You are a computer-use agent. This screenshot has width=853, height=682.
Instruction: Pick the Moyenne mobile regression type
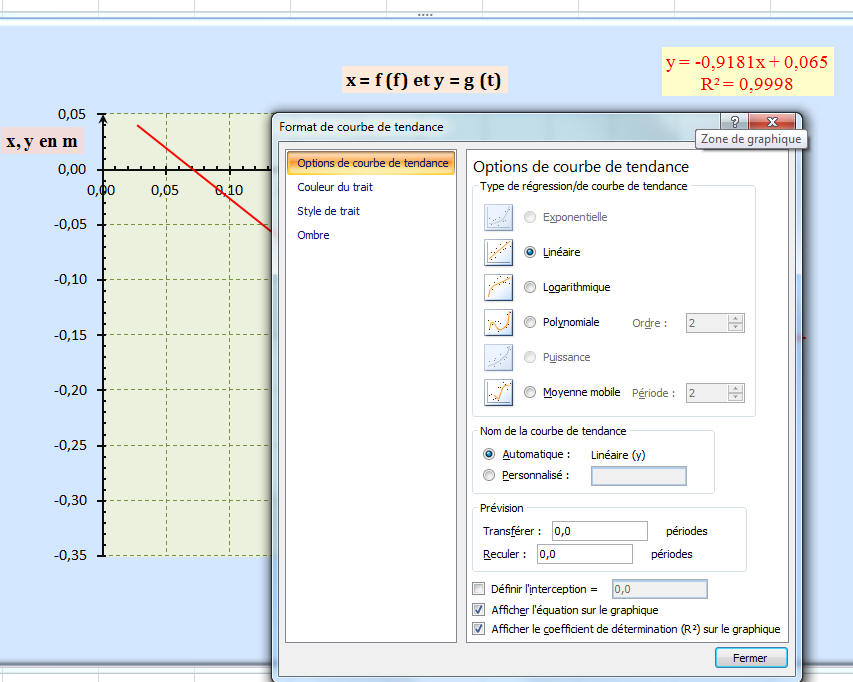(530, 392)
